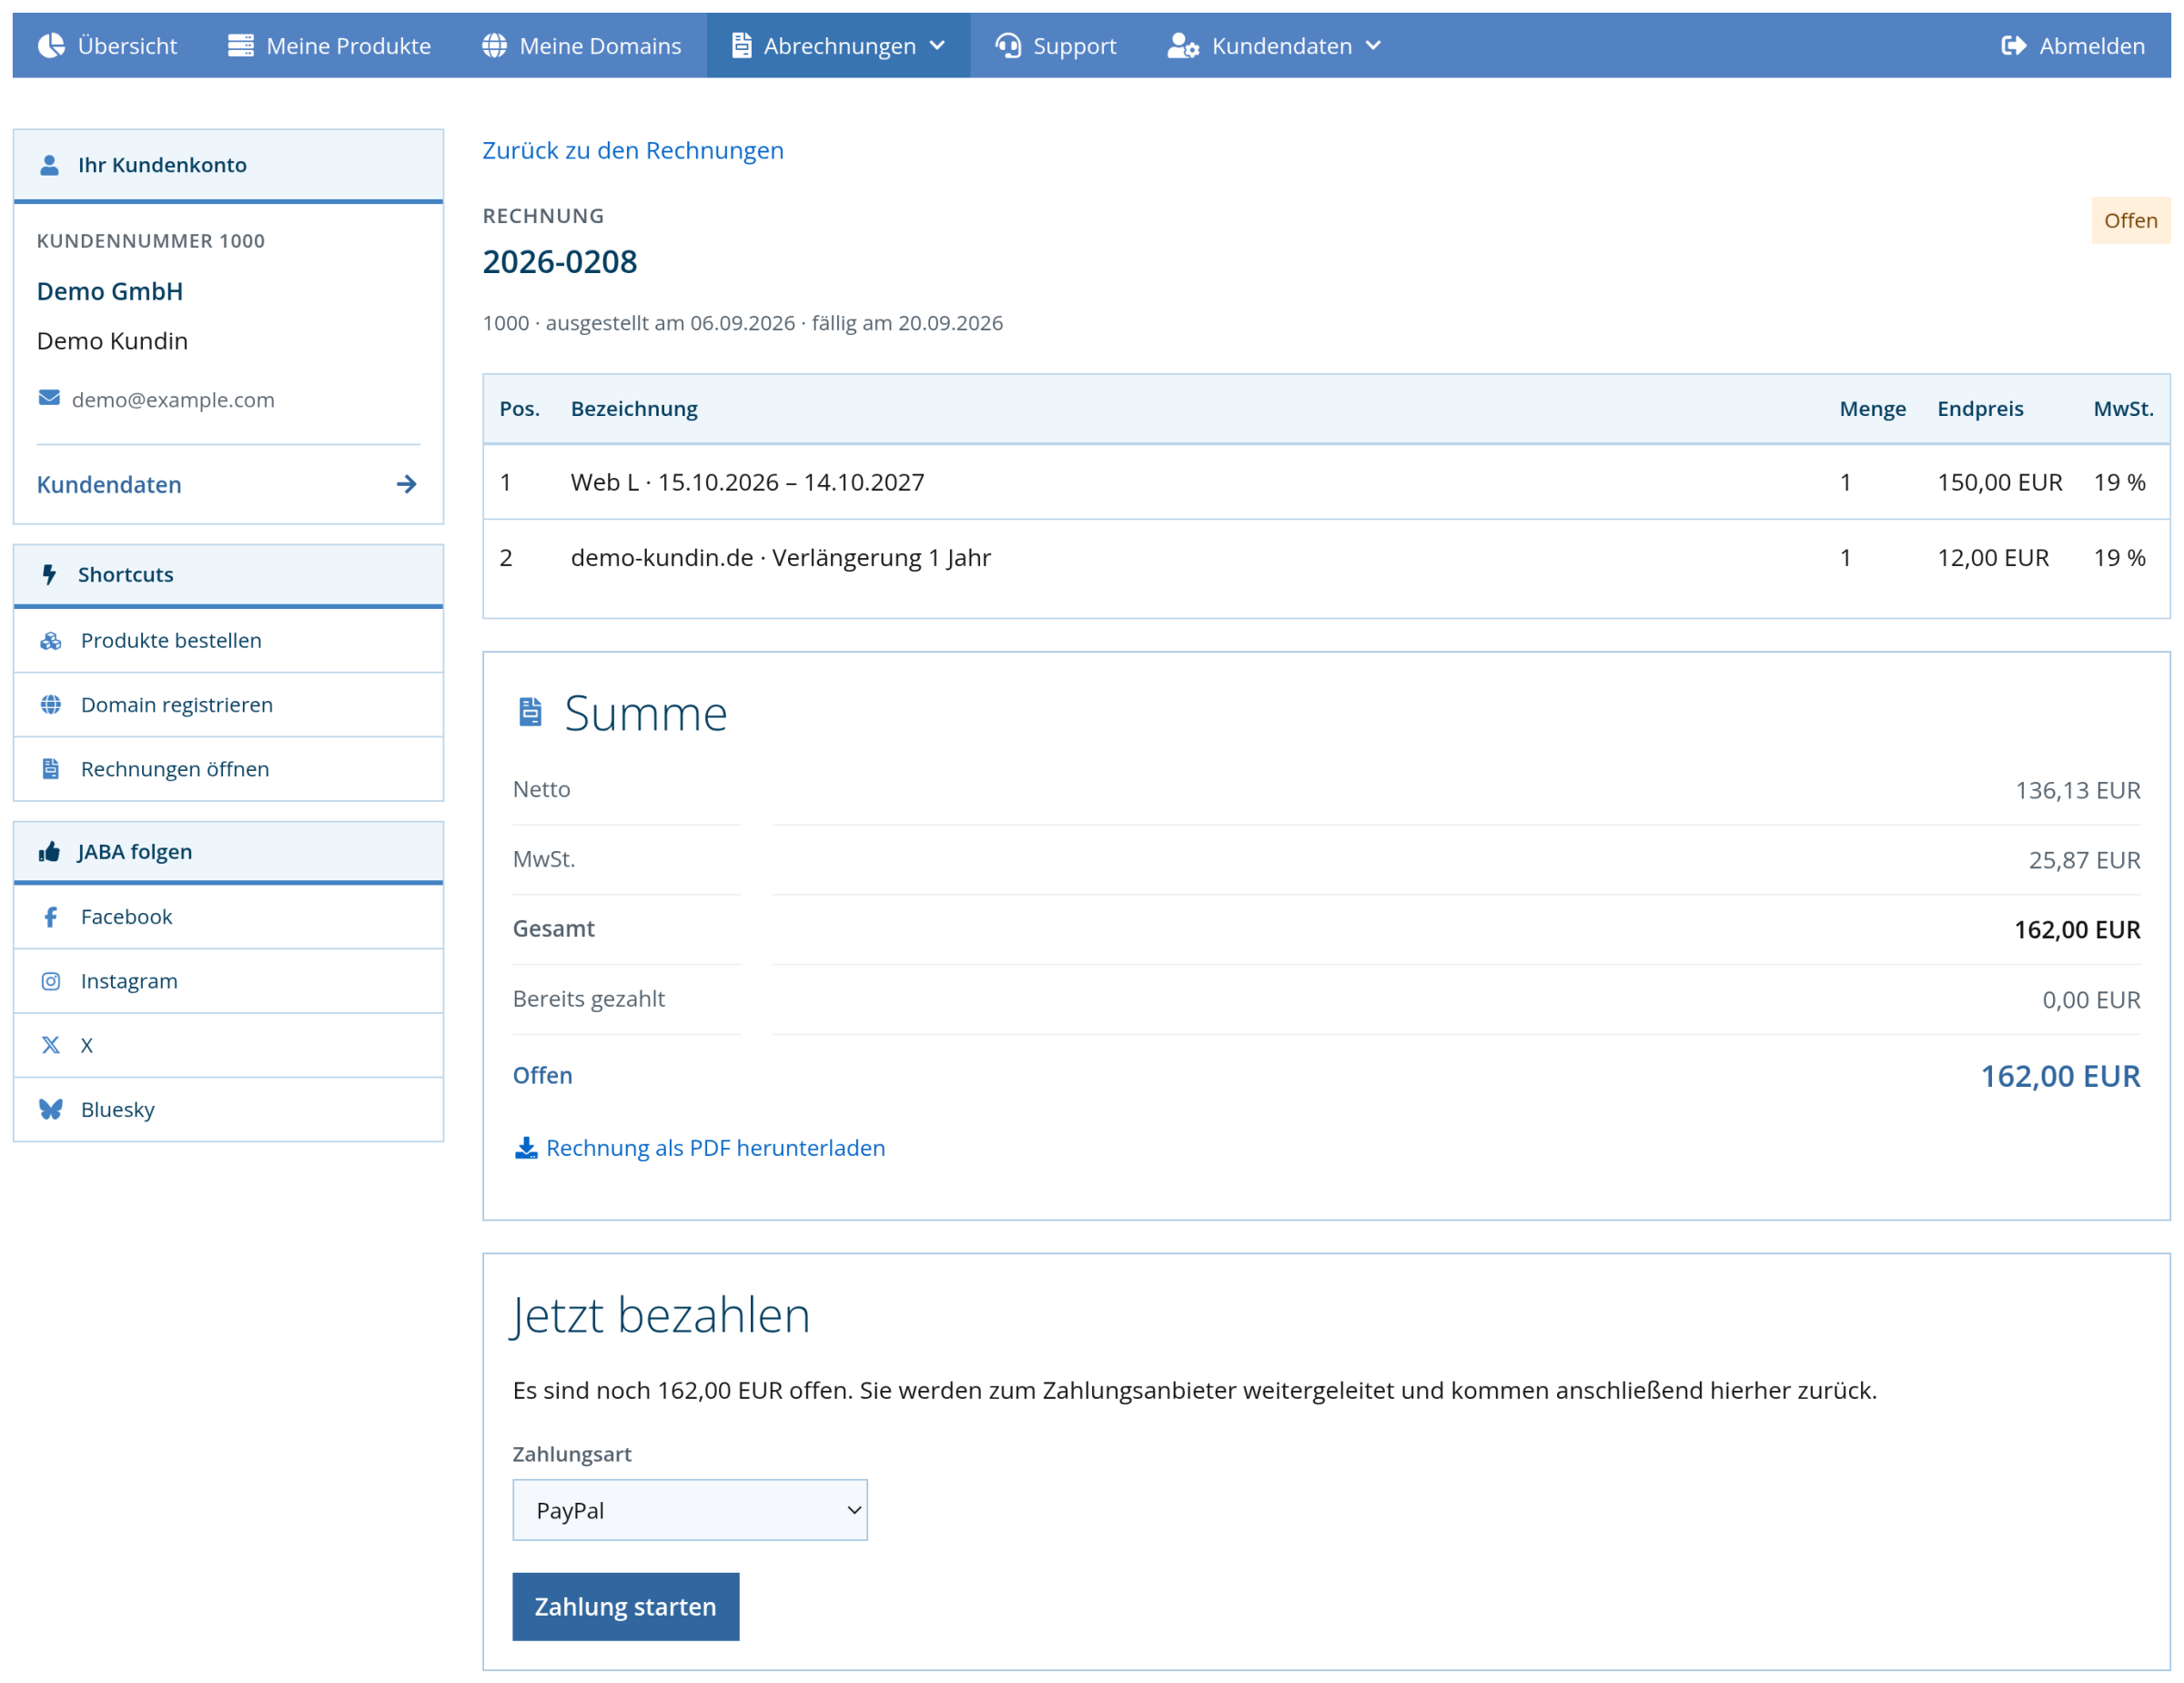The image size is (2184, 1683).
Task: Click the envelope icon next to demo@example.com
Action: (x=49, y=398)
